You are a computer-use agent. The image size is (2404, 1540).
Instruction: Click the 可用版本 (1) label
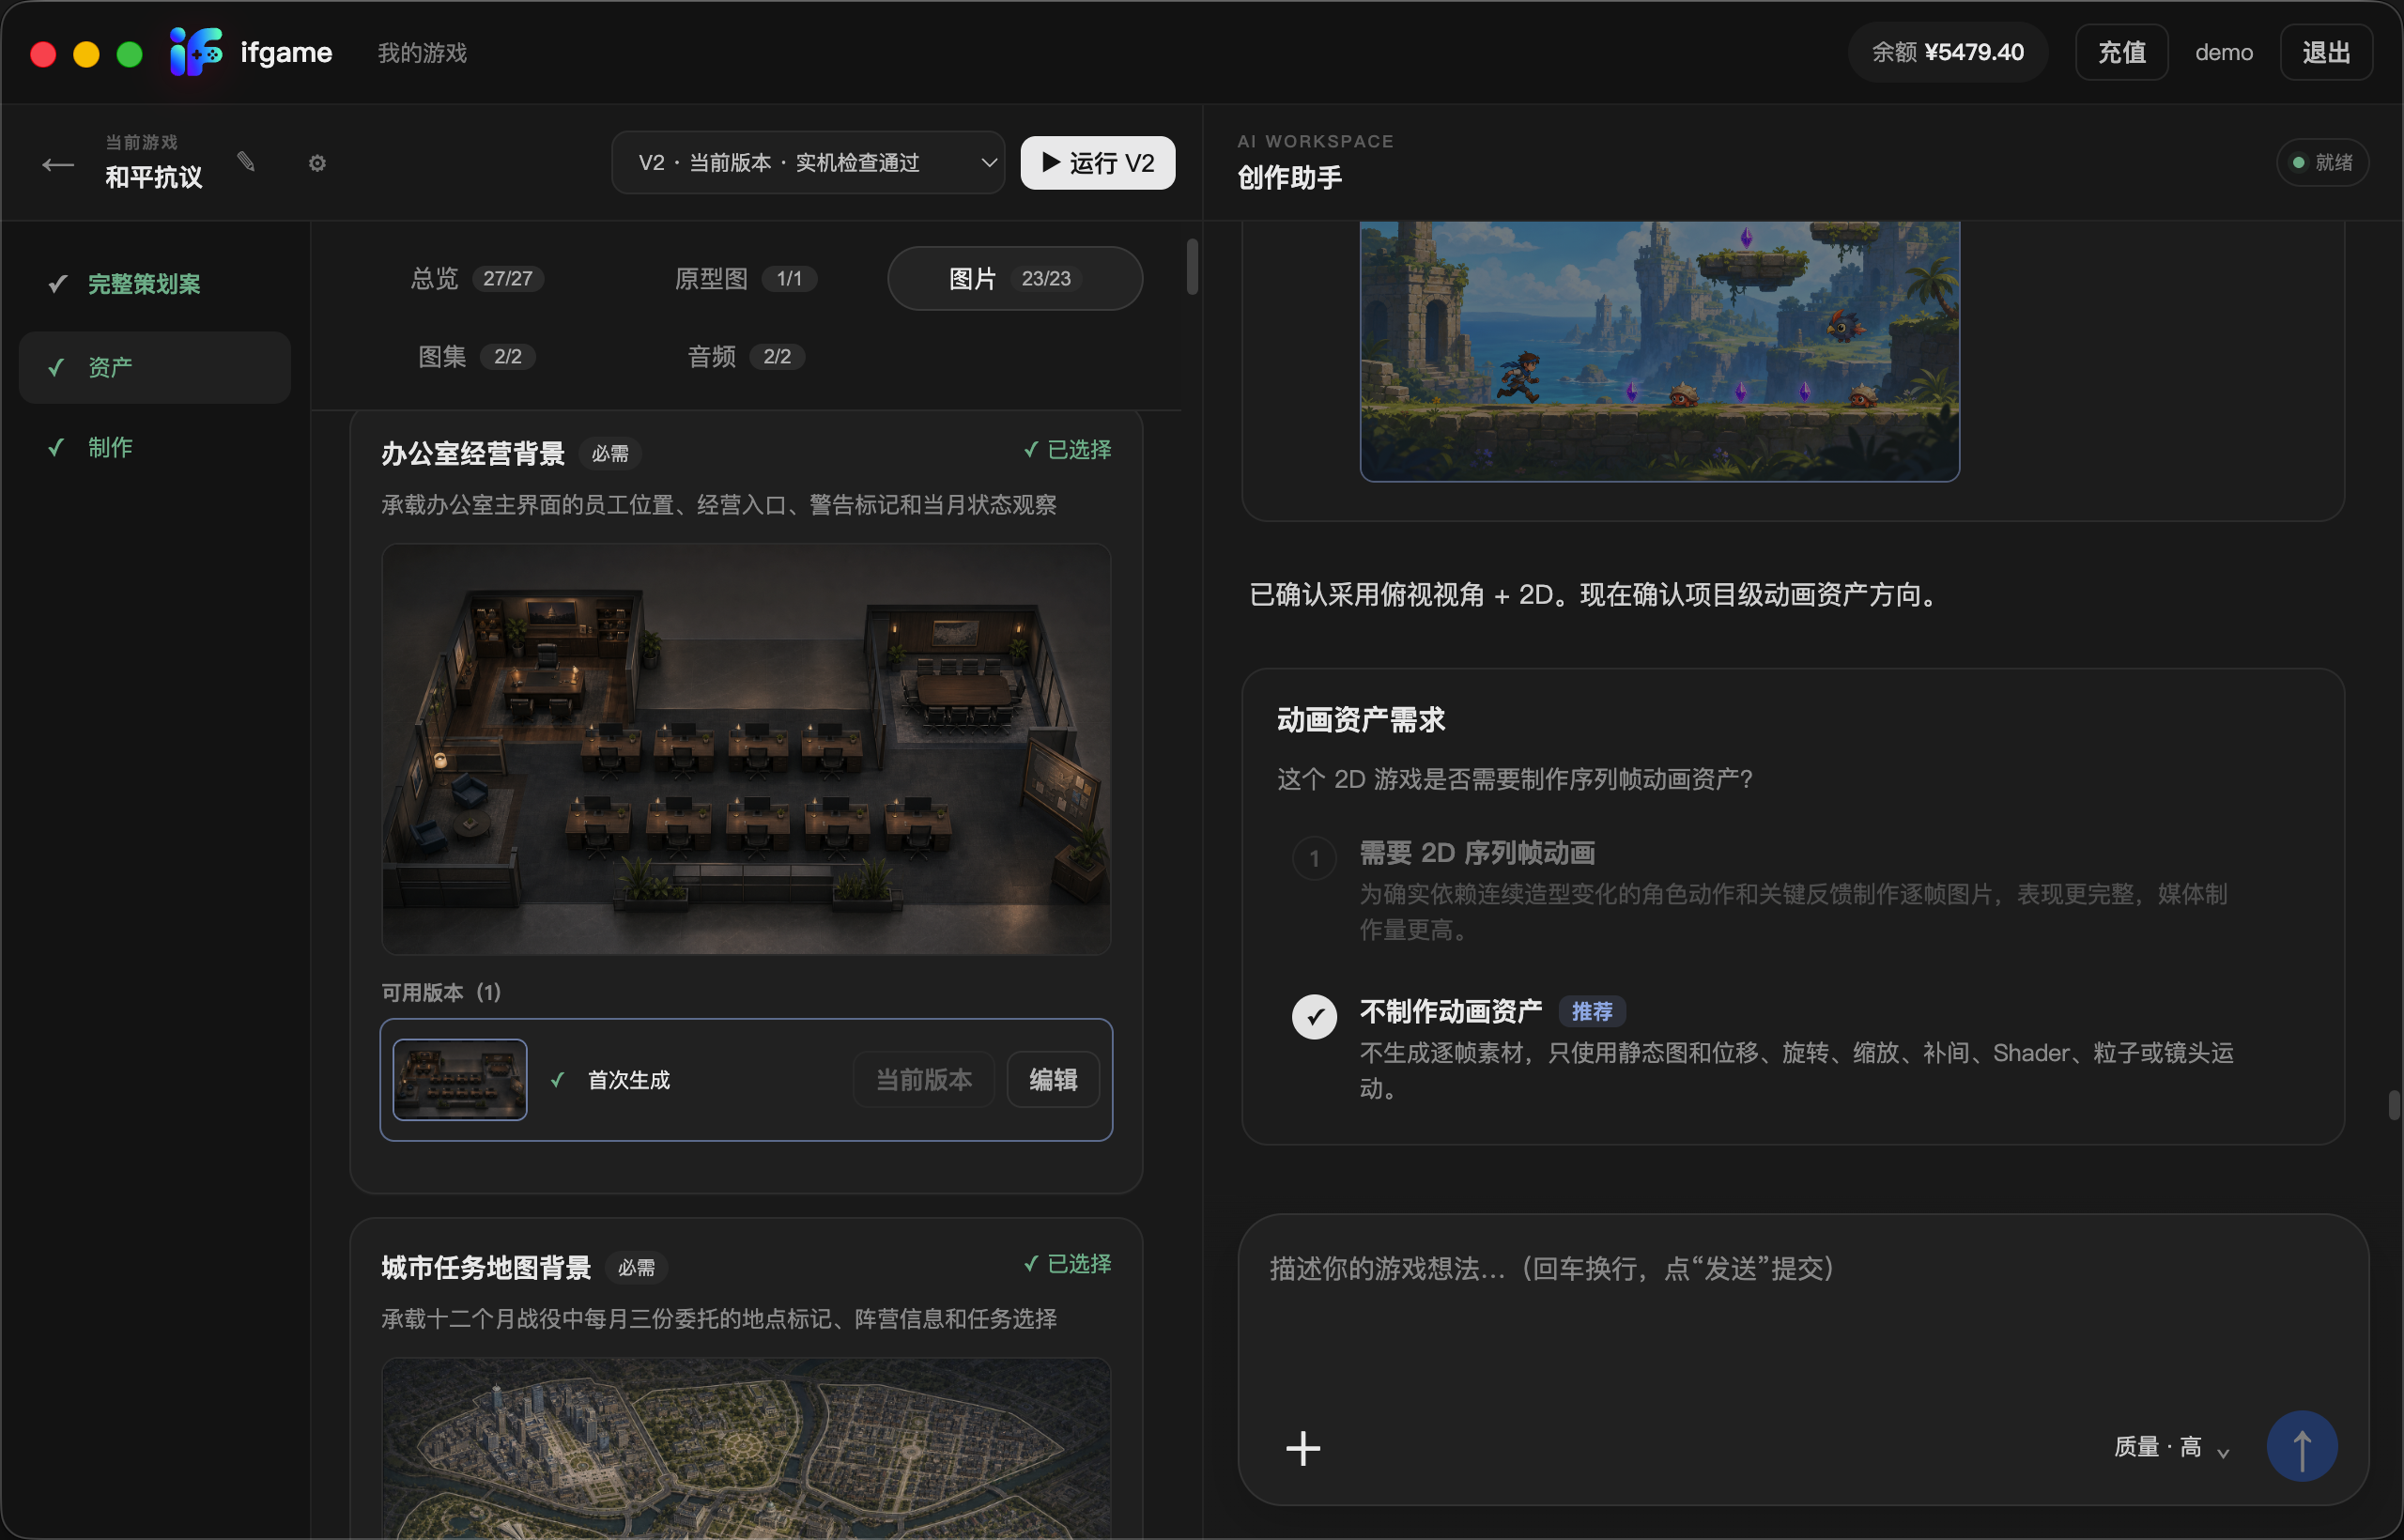tap(441, 993)
